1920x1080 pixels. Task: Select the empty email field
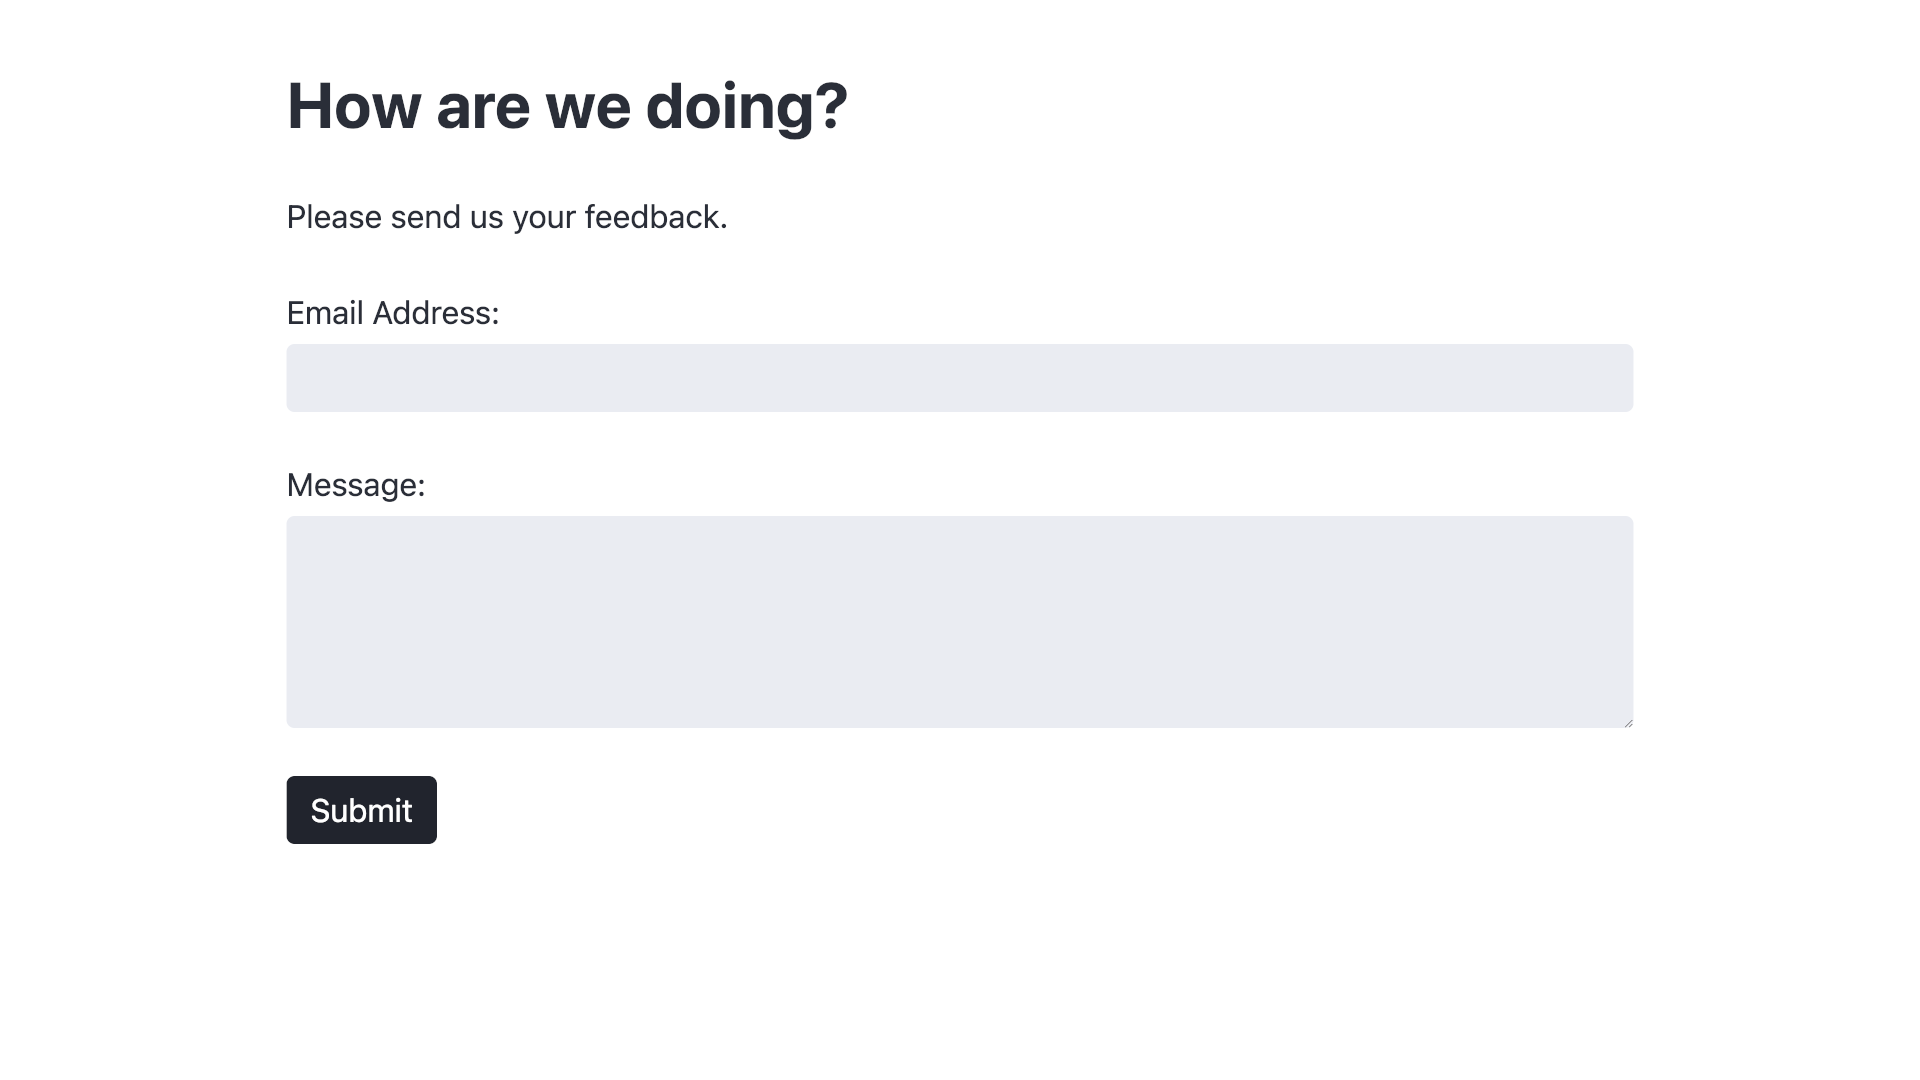tap(700, 378)
